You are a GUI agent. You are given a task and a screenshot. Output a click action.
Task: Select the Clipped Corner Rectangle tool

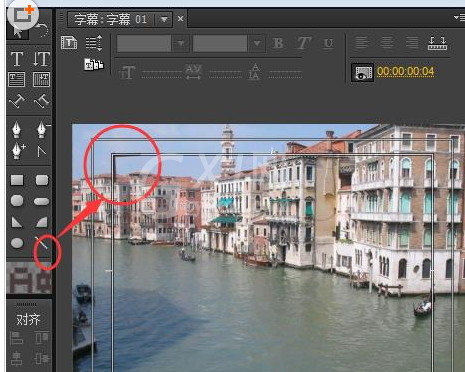click(17, 201)
